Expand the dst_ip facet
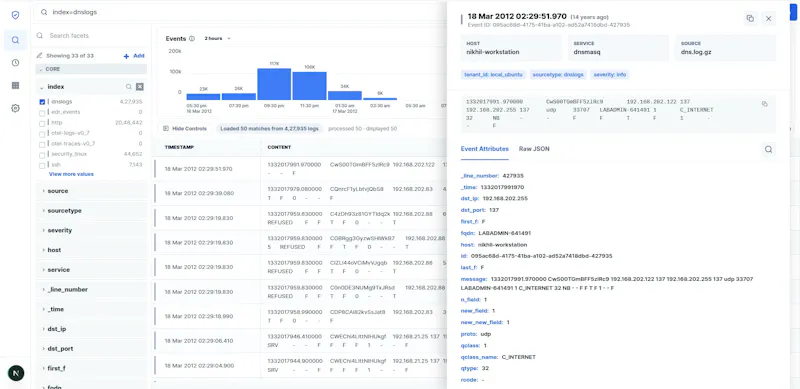Image resolution: width=800 pixels, height=389 pixels. click(x=92, y=329)
